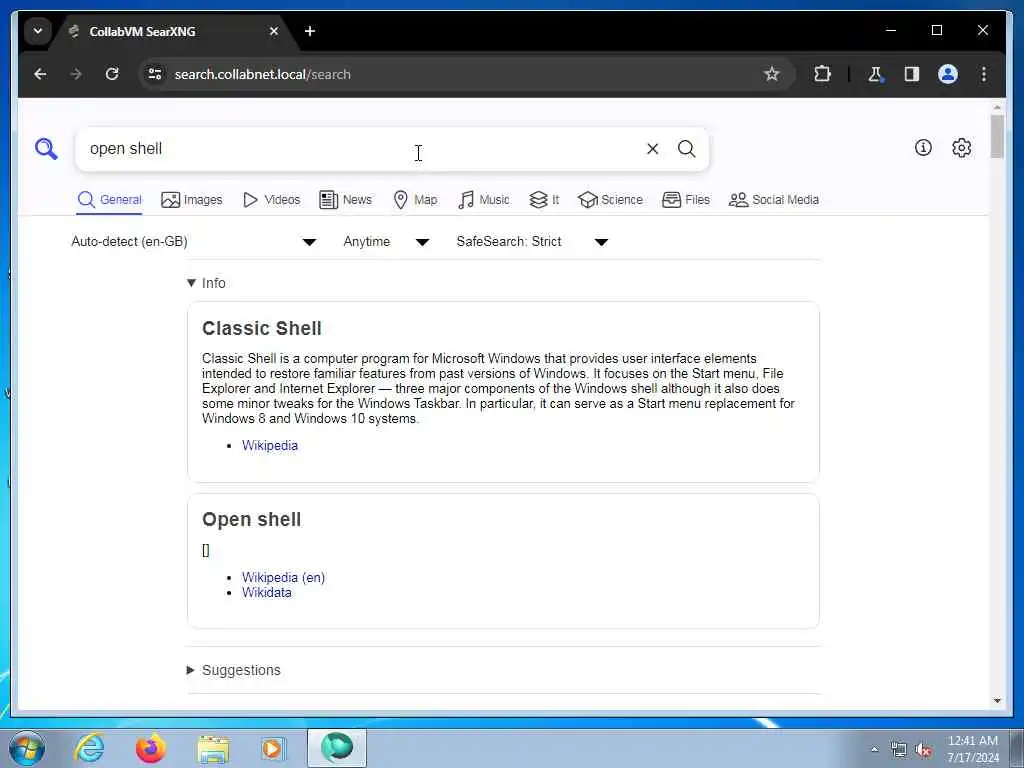Image resolution: width=1024 pixels, height=768 pixels.
Task: Open Windows Explorer from taskbar
Action: (213, 748)
